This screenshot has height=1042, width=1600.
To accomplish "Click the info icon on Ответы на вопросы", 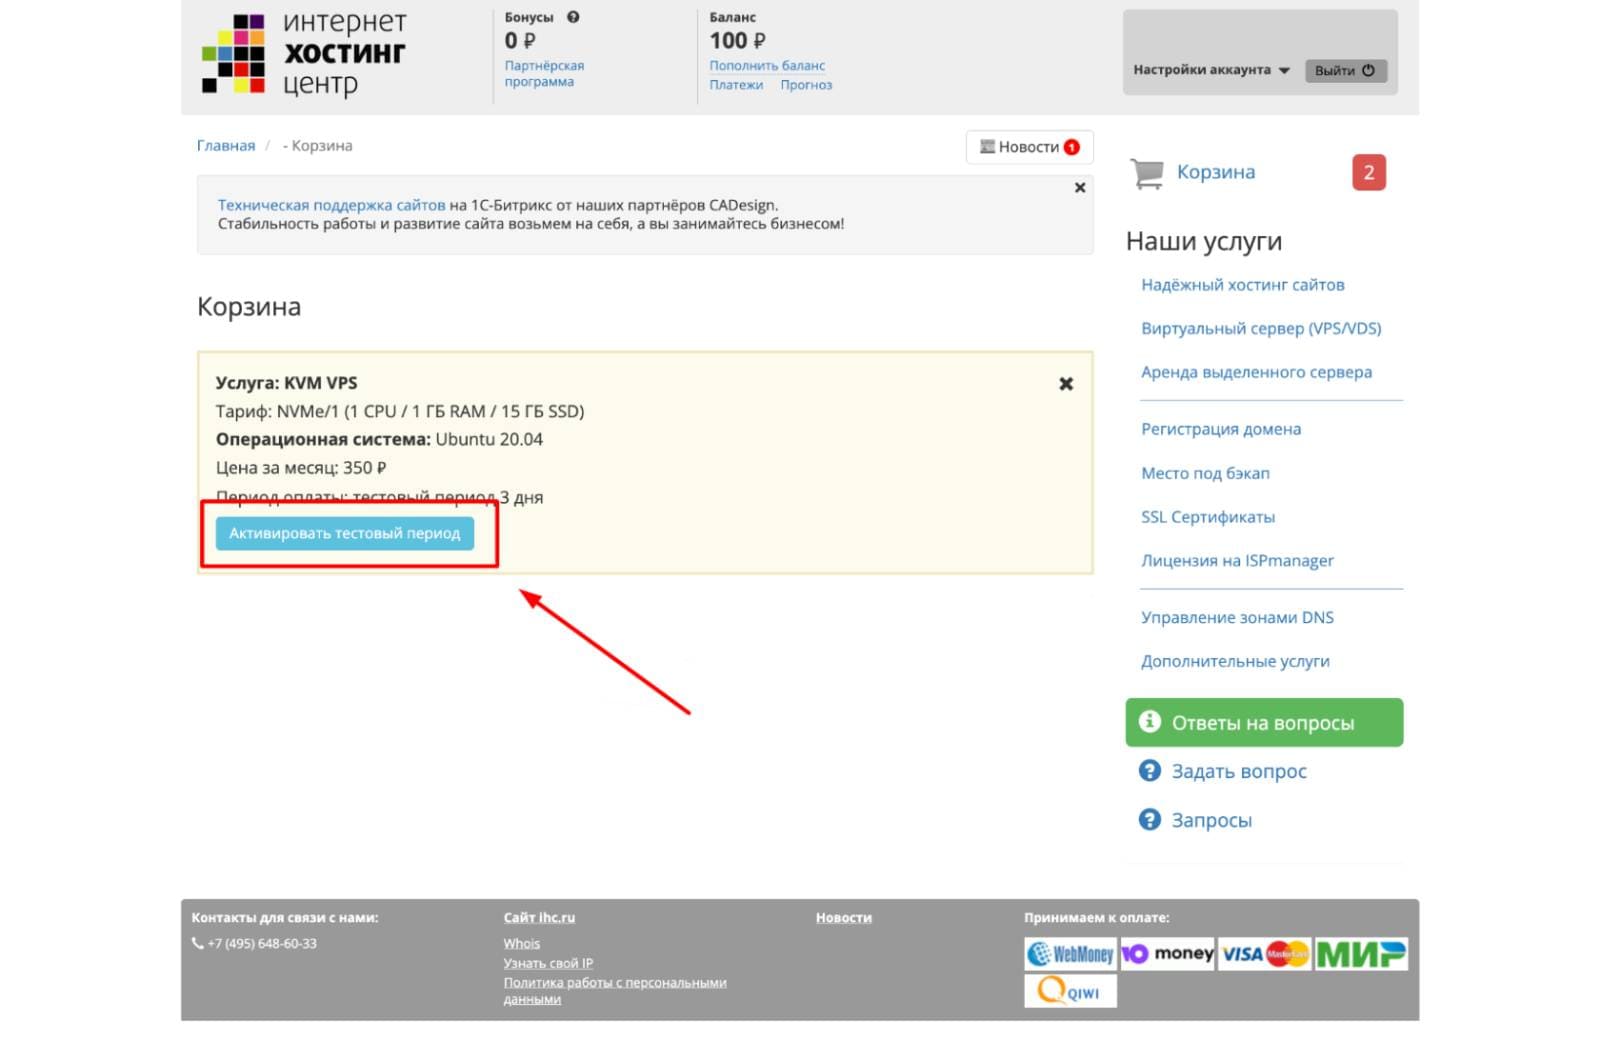I will click(1150, 721).
